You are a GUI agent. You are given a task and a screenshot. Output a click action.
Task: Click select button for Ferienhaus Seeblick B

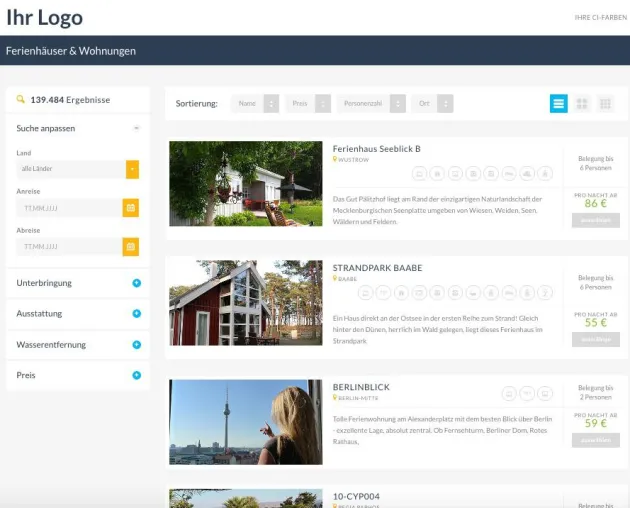pos(596,220)
